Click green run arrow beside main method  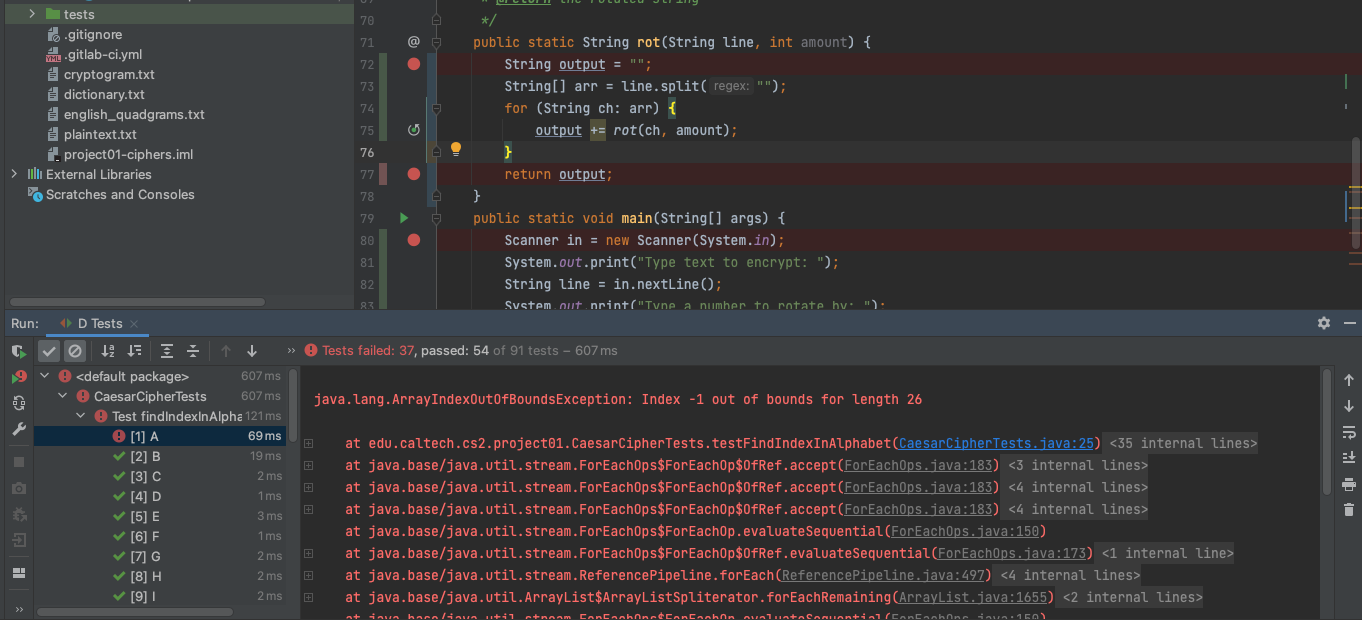[x=404, y=218]
